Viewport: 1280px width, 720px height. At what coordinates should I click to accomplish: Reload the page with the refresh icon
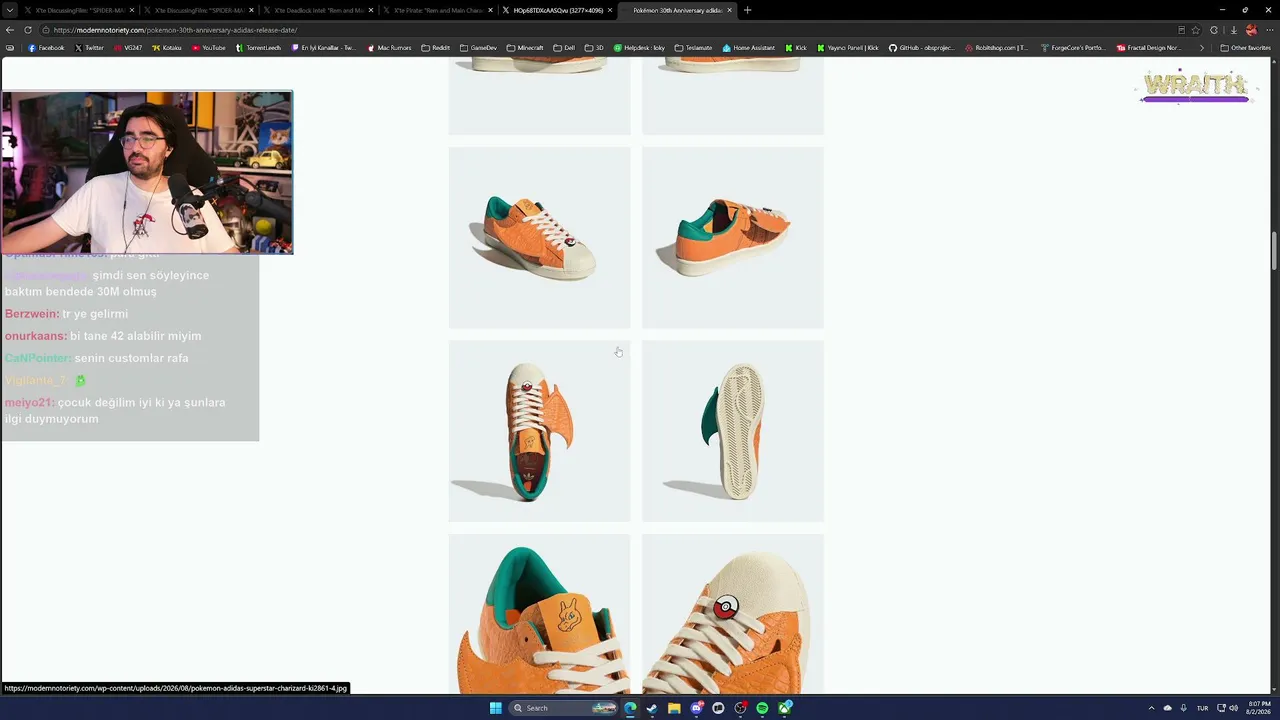click(x=28, y=30)
